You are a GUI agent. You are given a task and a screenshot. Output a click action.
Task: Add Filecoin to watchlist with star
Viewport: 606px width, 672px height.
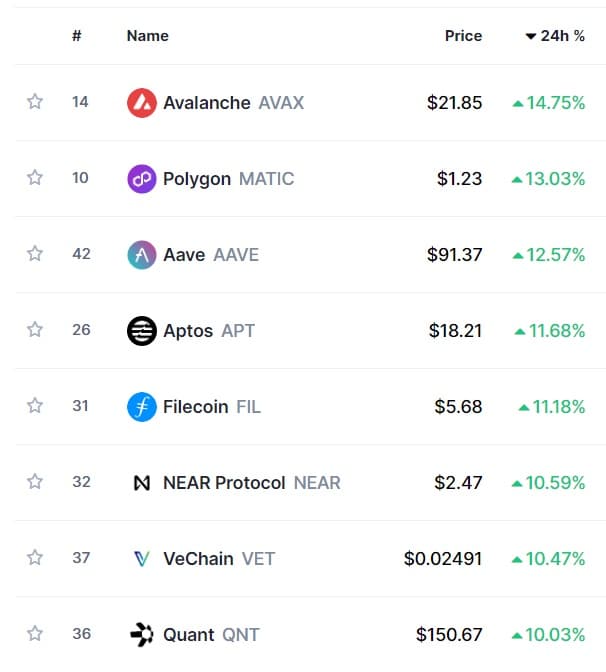coord(35,405)
